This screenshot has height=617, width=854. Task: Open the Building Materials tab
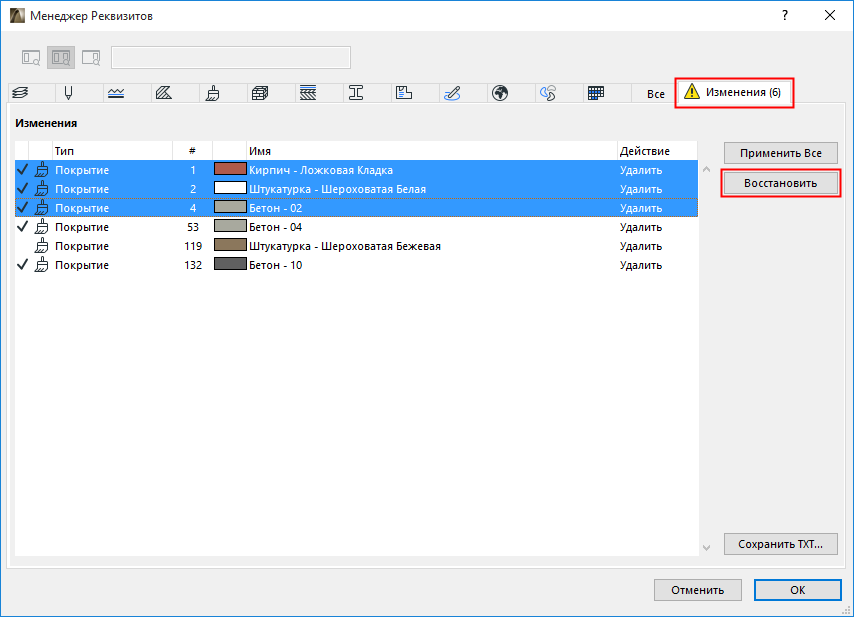pos(260,93)
